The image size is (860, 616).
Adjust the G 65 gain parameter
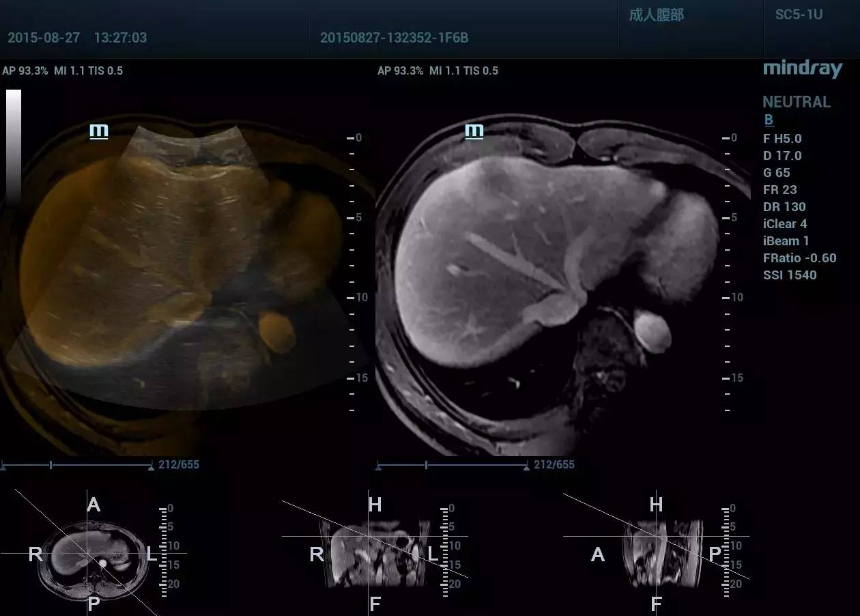coord(776,173)
